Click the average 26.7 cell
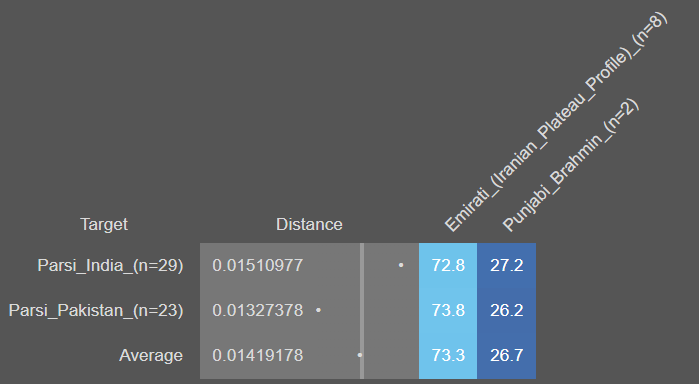This screenshot has height=384, width=699. click(506, 355)
